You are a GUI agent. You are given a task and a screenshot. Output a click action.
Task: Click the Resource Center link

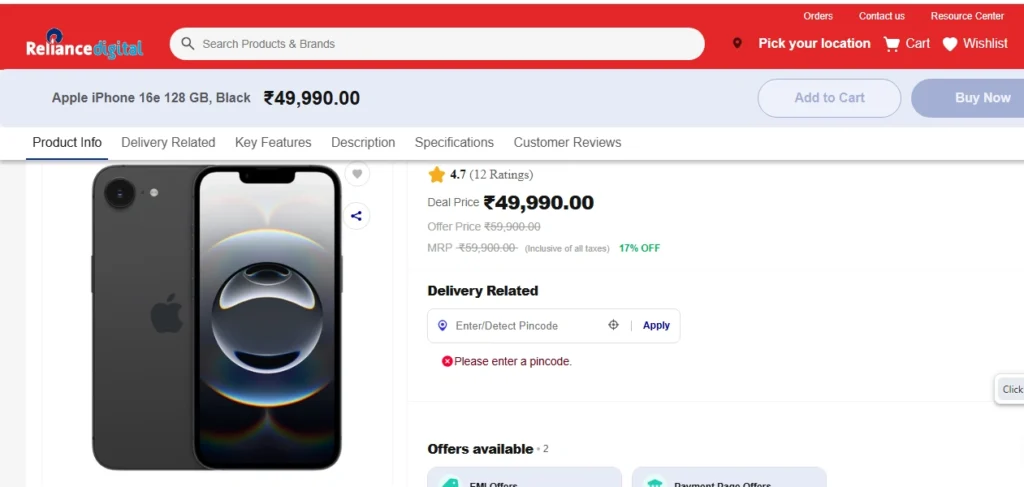point(967,16)
